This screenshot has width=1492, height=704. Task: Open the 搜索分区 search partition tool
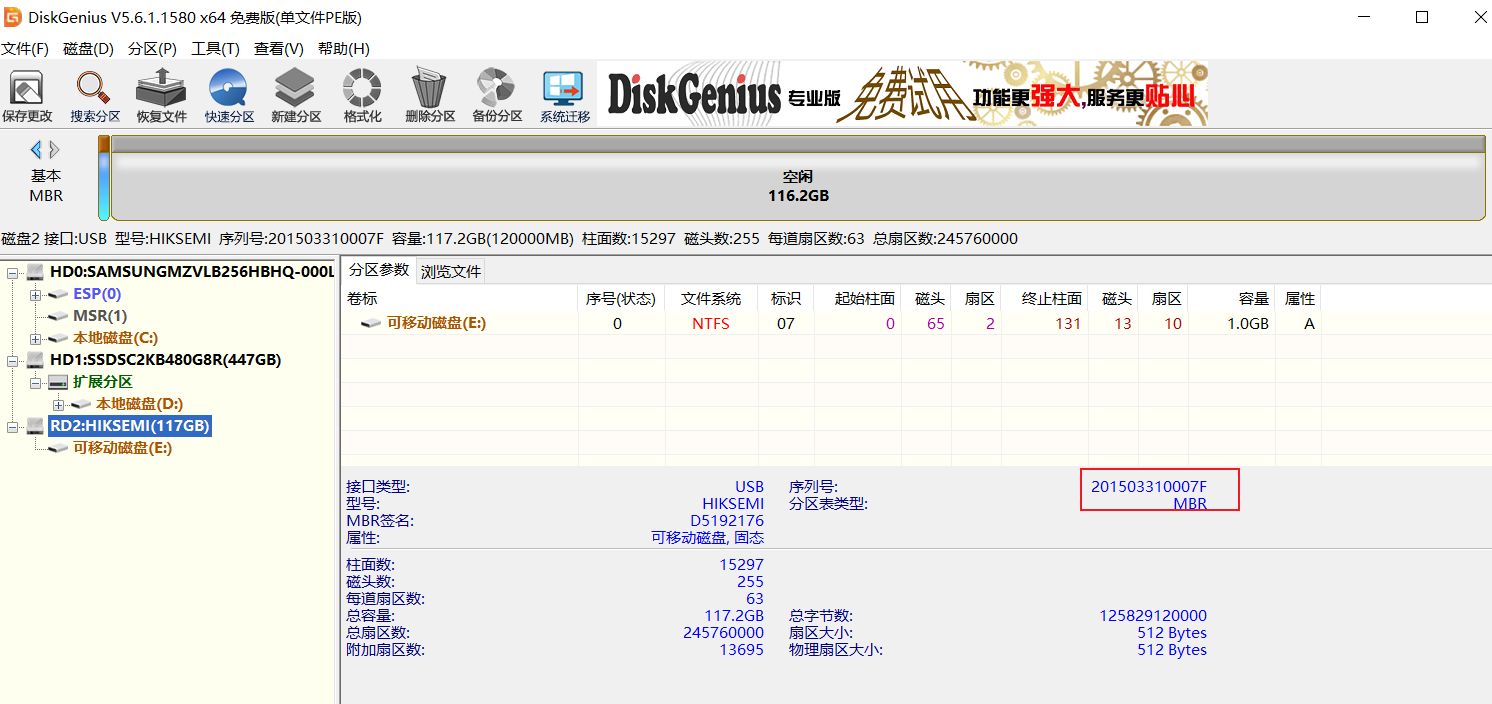[x=95, y=96]
